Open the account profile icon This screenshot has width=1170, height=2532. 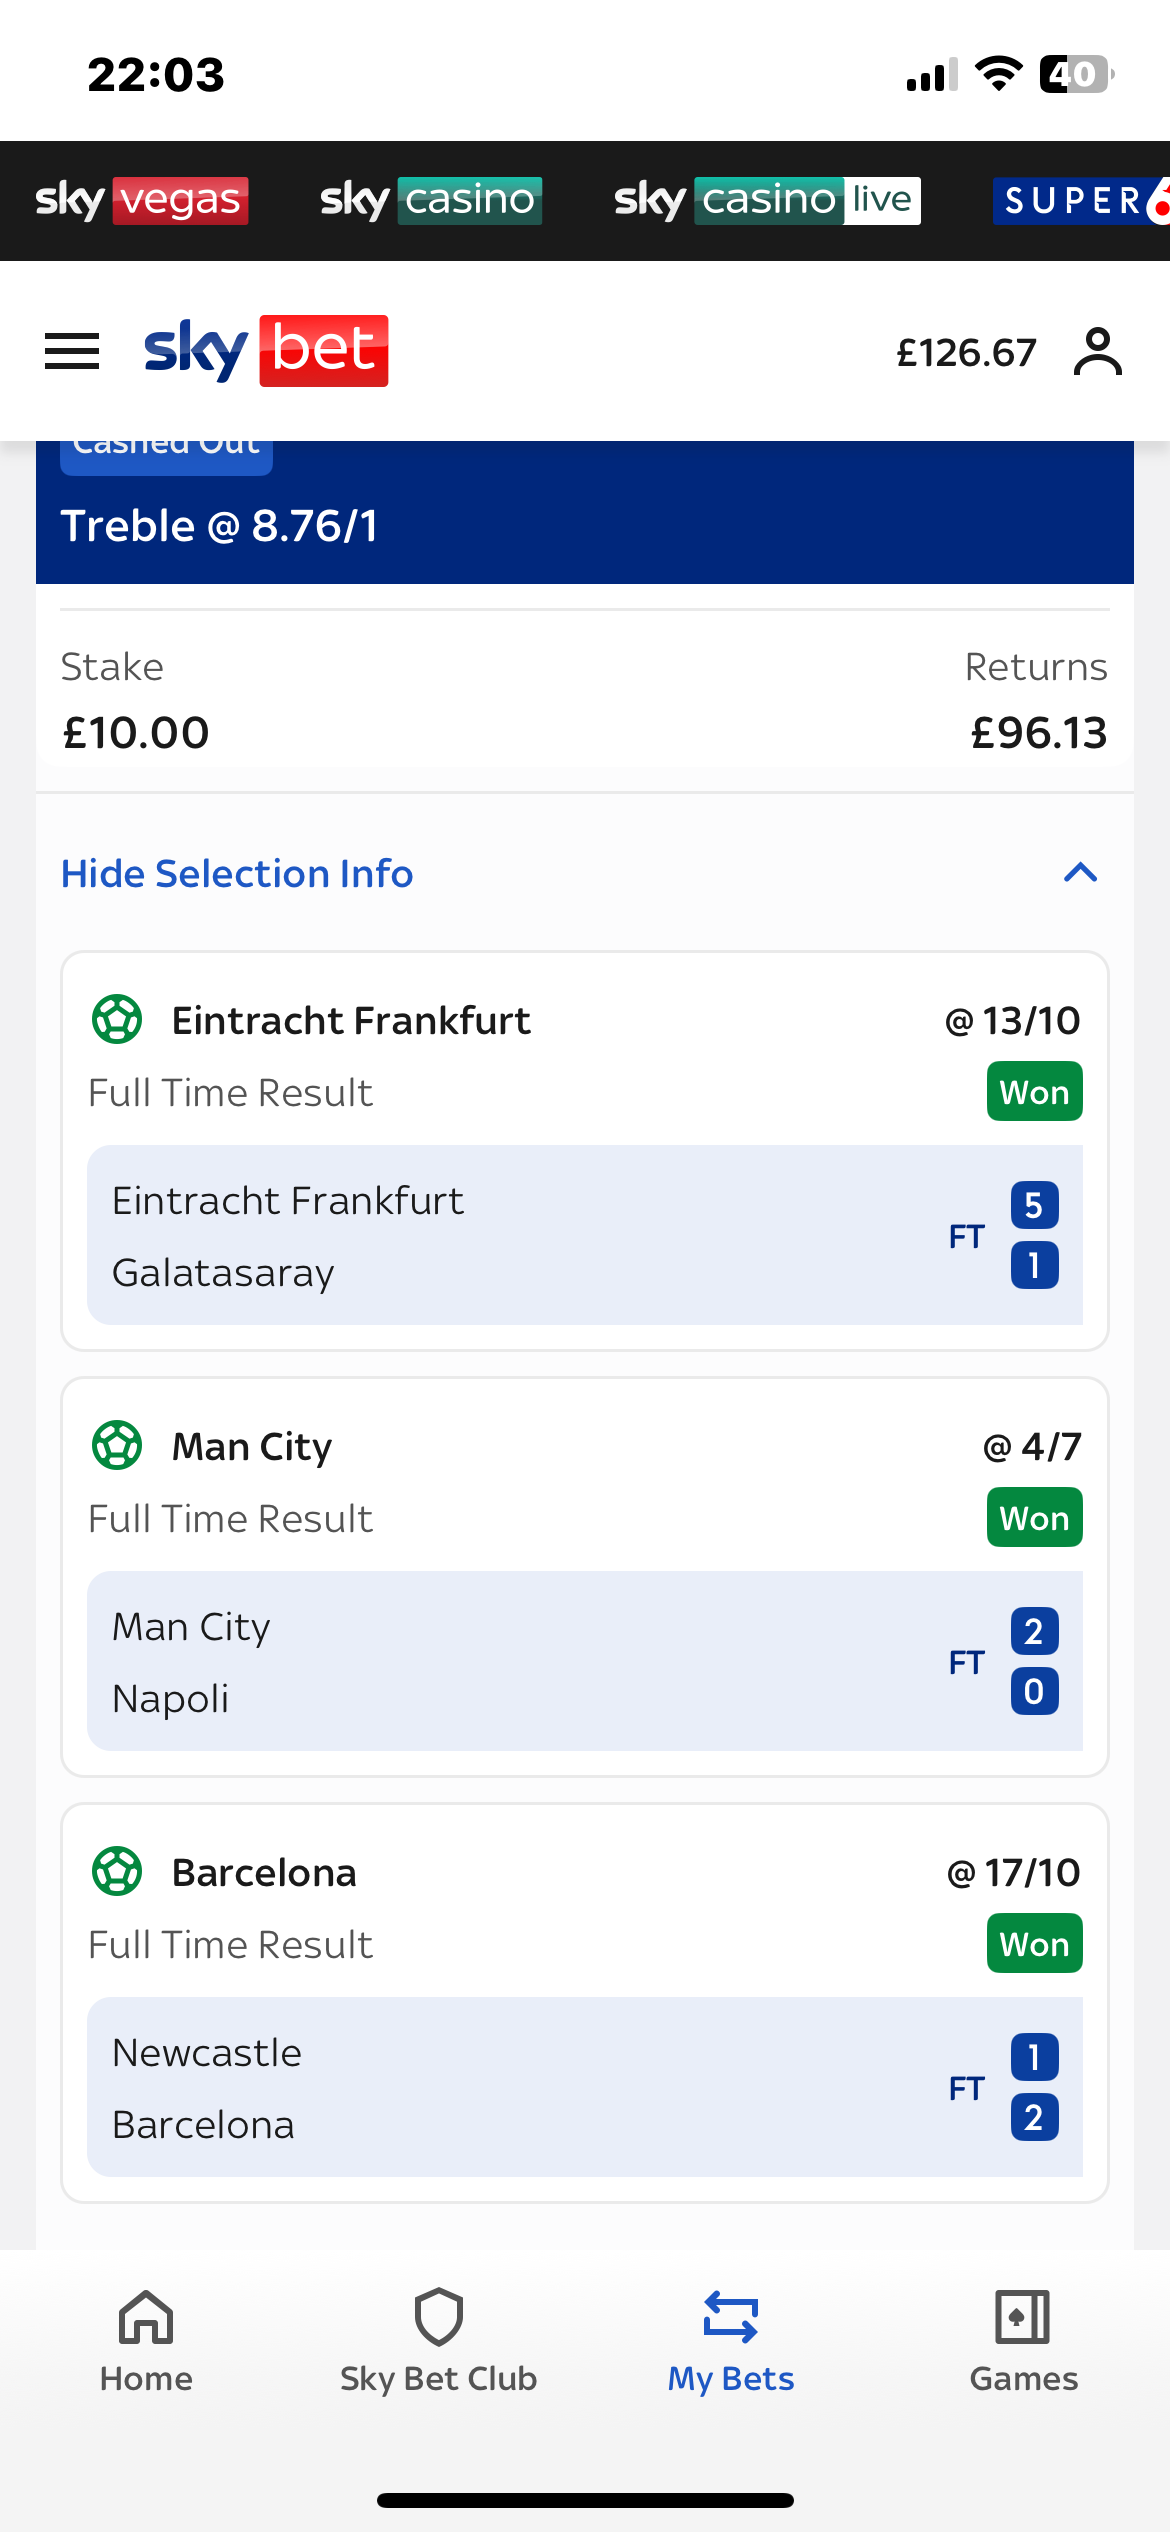(1098, 351)
